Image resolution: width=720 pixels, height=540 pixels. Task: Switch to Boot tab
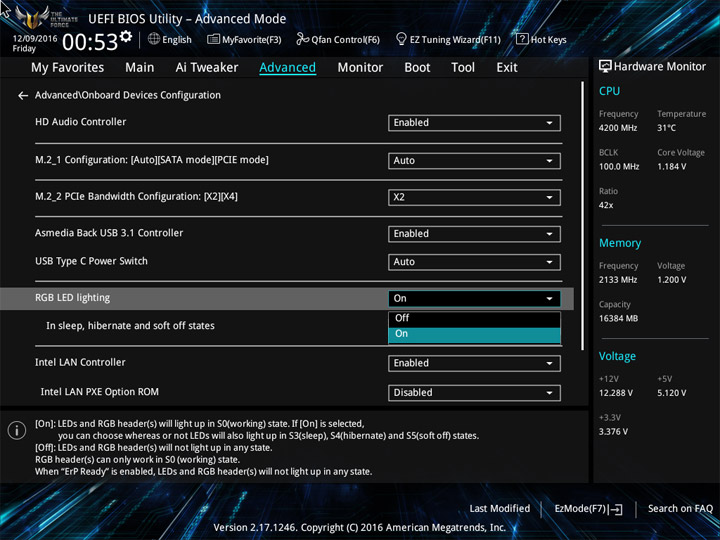[x=417, y=68]
